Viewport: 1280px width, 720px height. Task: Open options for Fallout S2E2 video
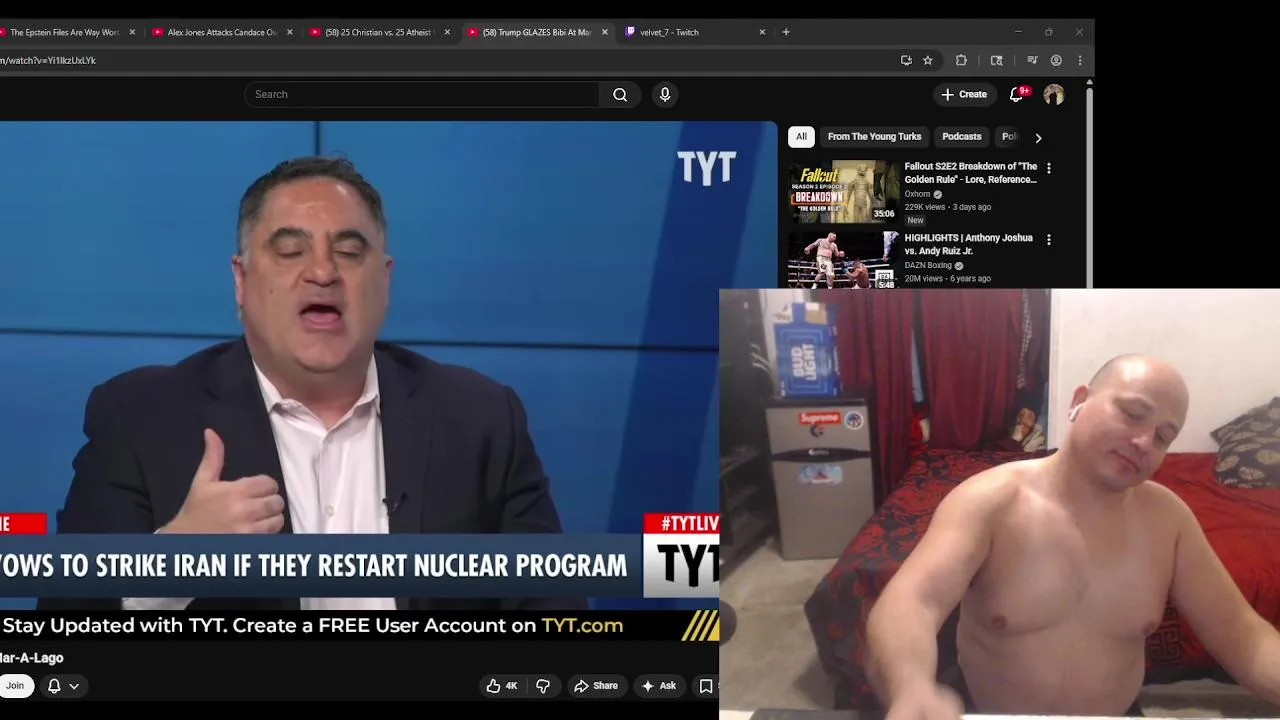point(1048,168)
